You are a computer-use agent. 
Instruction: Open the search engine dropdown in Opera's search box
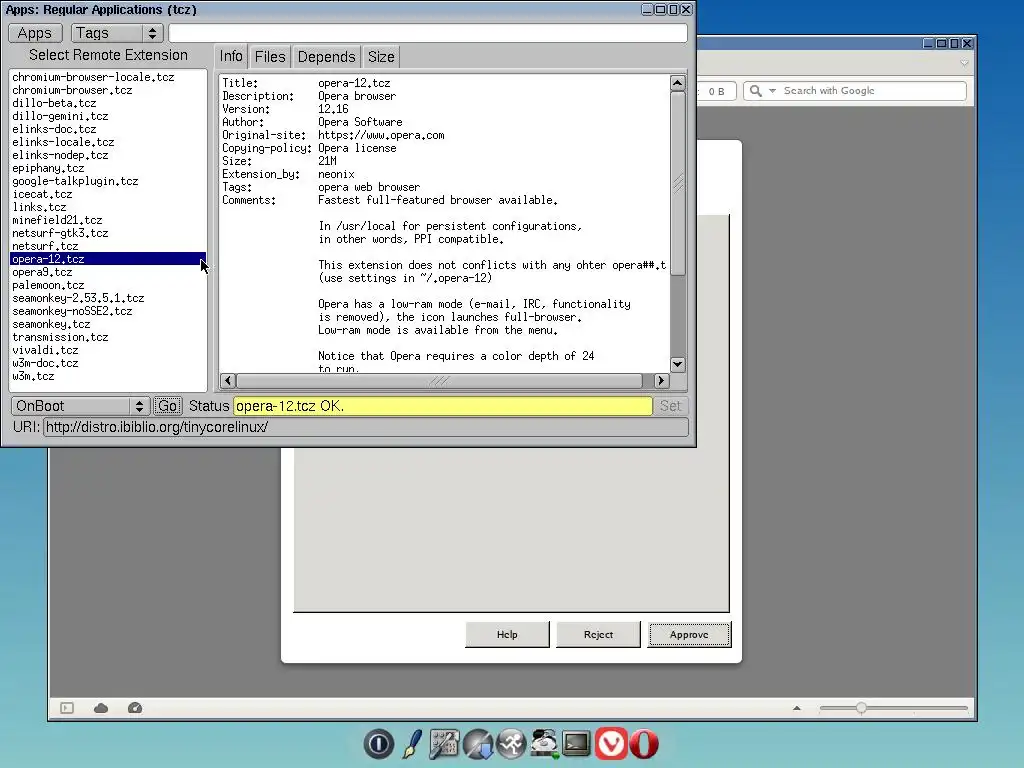[772, 91]
